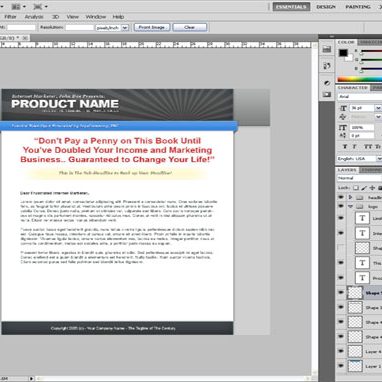Image resolution: width=382 pixels, height=382 pixels.
Task: Open the Mini Bridge panel icon
Action: click(327, 49)
